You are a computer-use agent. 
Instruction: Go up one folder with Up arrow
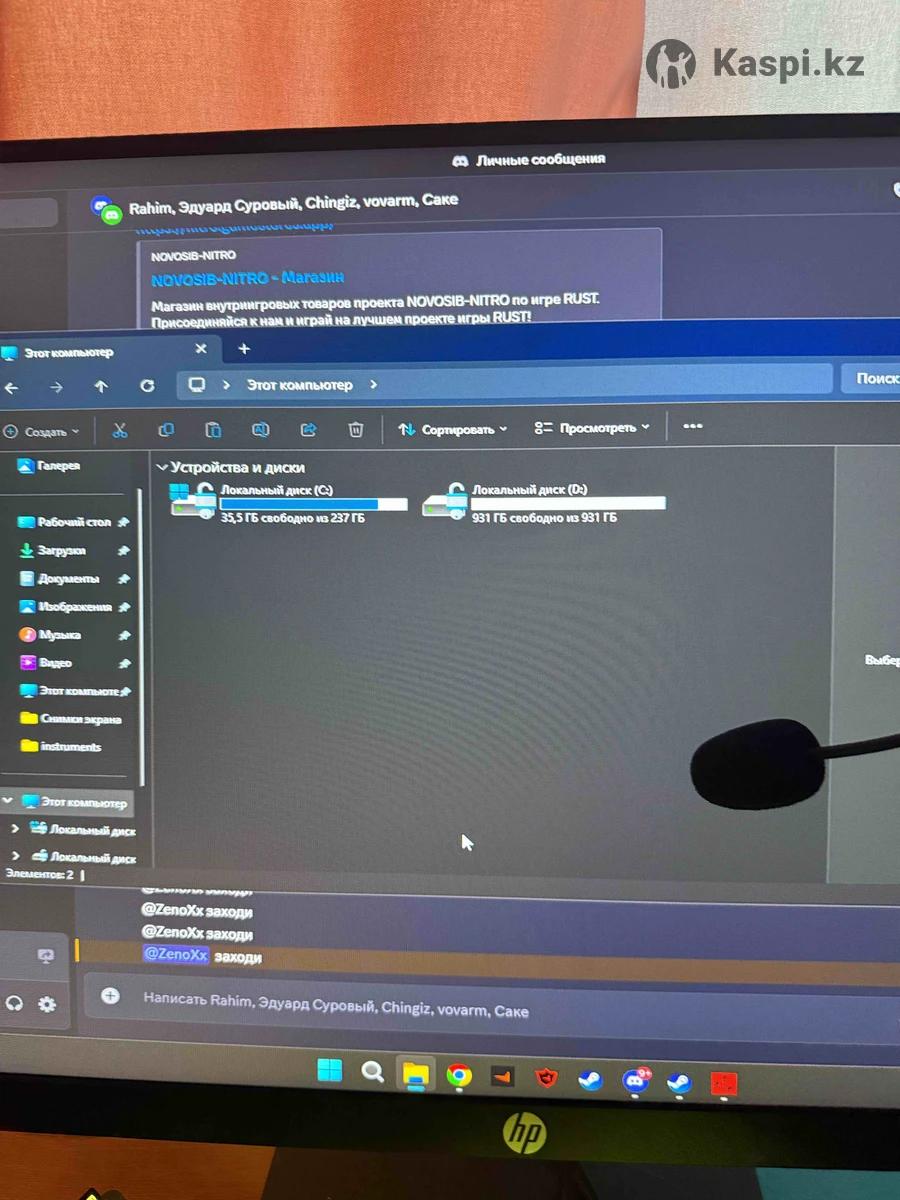click(x=101, y=387)
